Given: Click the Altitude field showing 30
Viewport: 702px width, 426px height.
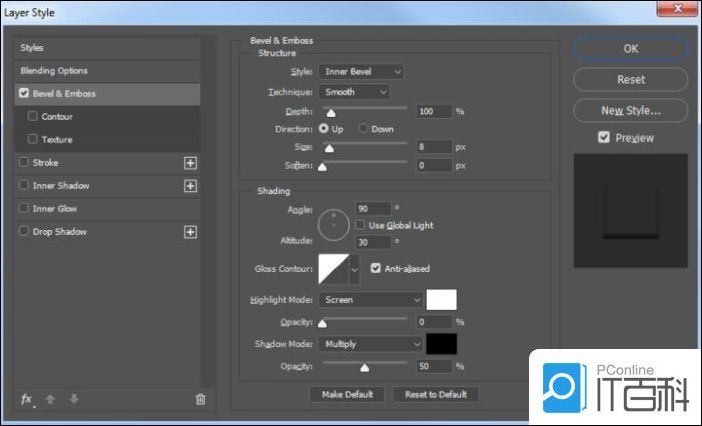Looking at the screenshot, I should 373,242.
